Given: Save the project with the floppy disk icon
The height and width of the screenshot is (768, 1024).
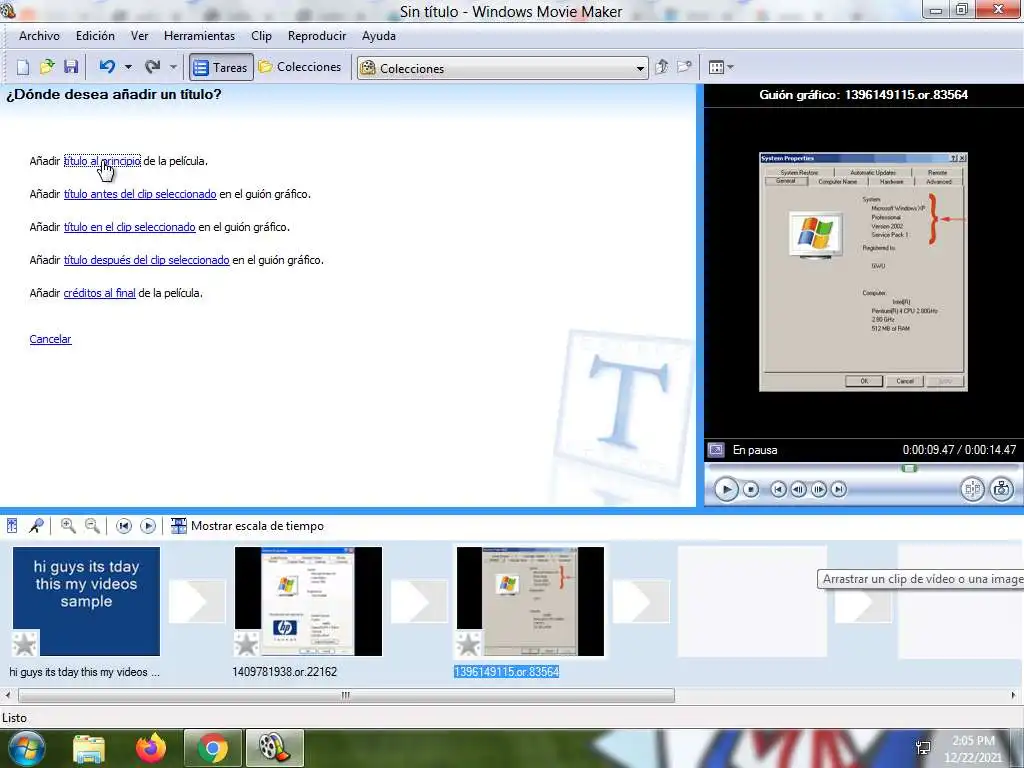Looking at the screenshot, I should 71,67.
